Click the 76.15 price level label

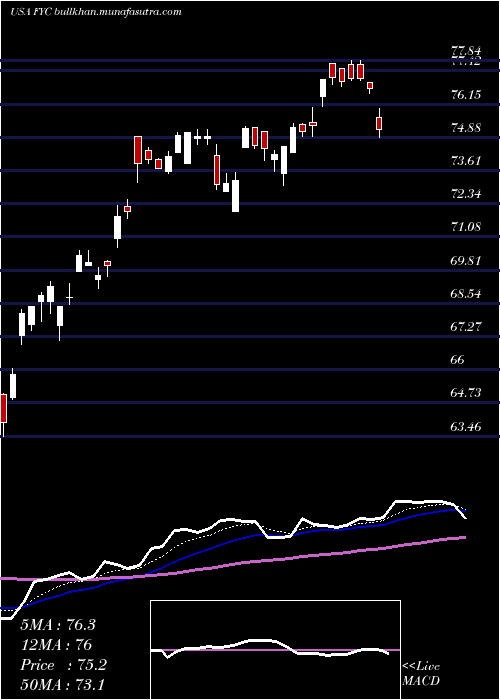pyautogui.click(x=466, y=95)
